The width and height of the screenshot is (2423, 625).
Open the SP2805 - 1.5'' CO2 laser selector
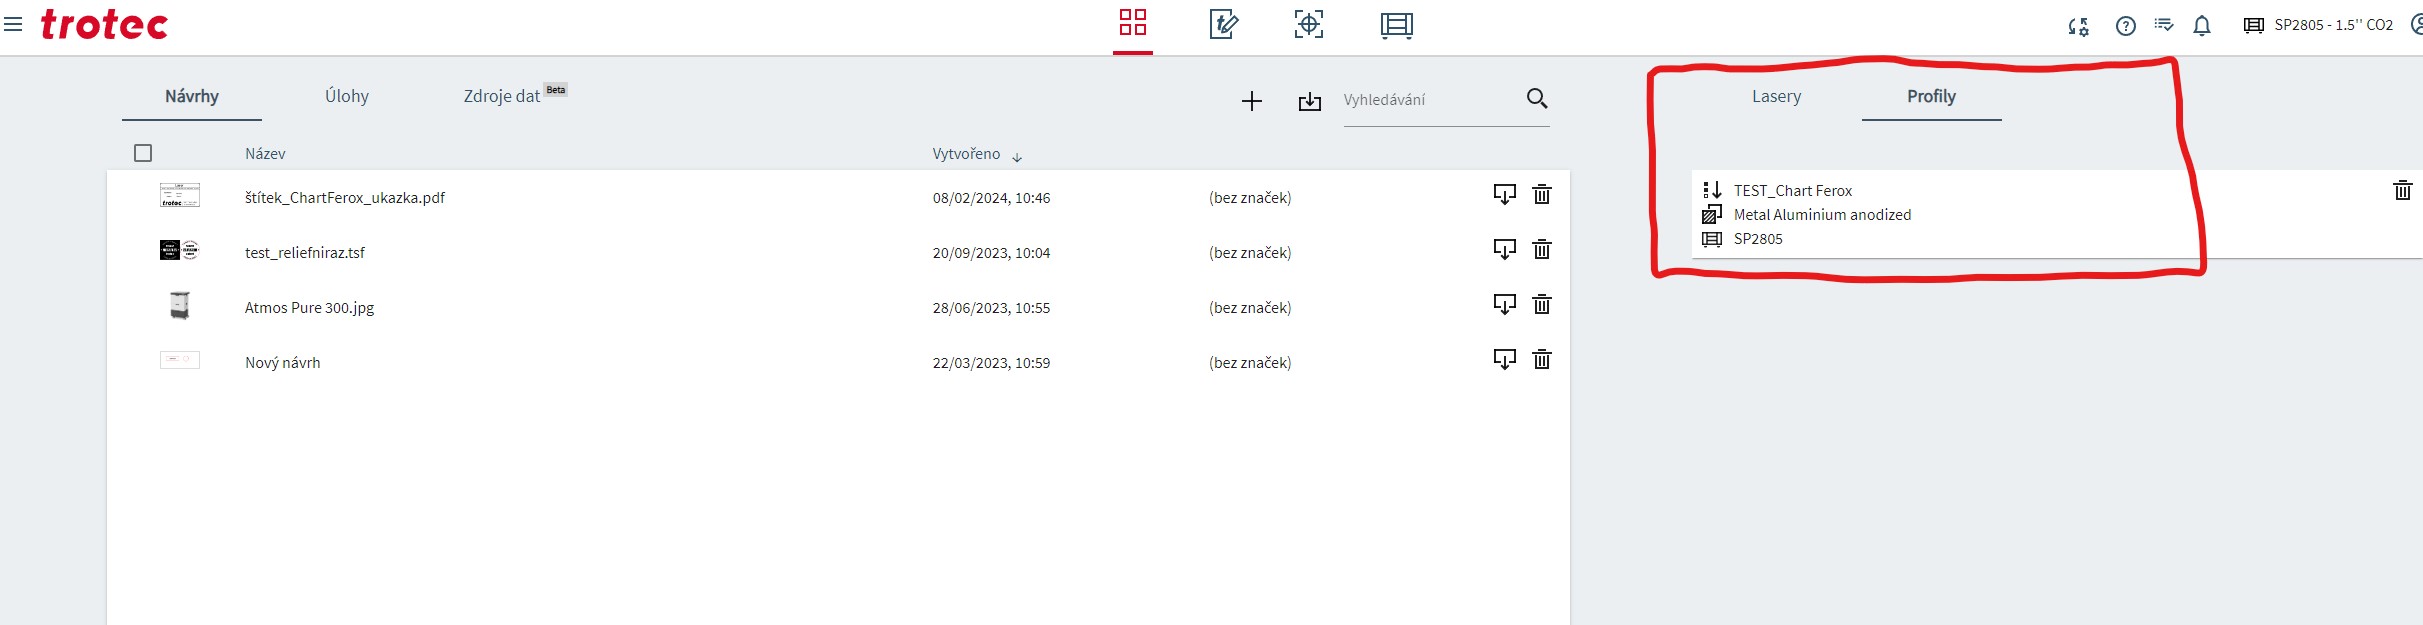coord(2319,25)
